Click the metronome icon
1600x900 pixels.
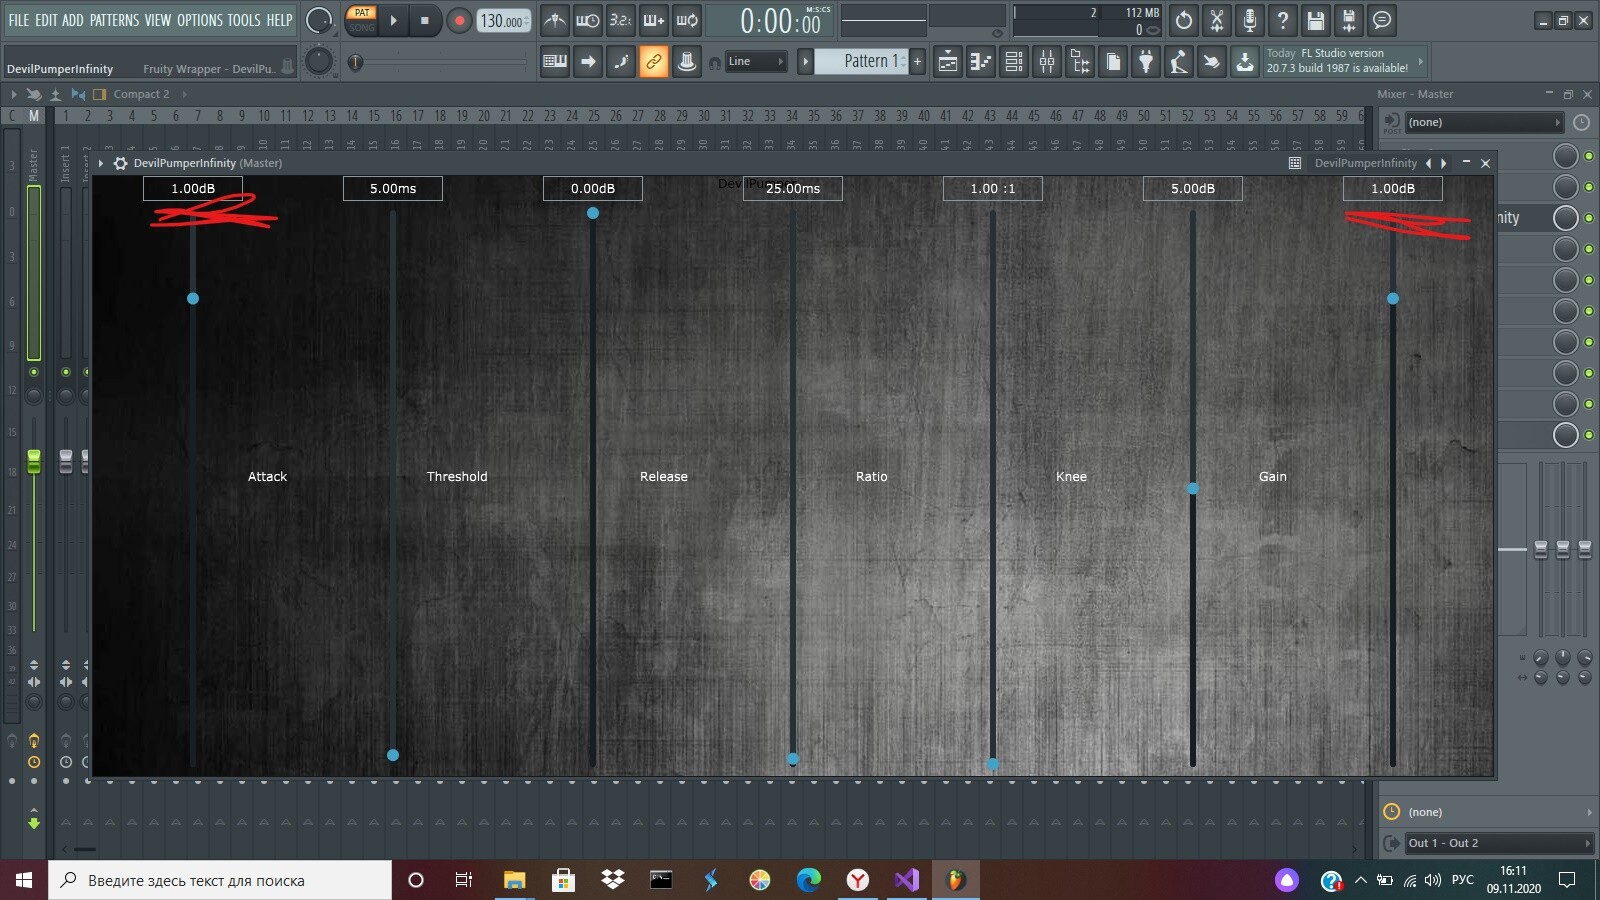click(x=555, y=20)
